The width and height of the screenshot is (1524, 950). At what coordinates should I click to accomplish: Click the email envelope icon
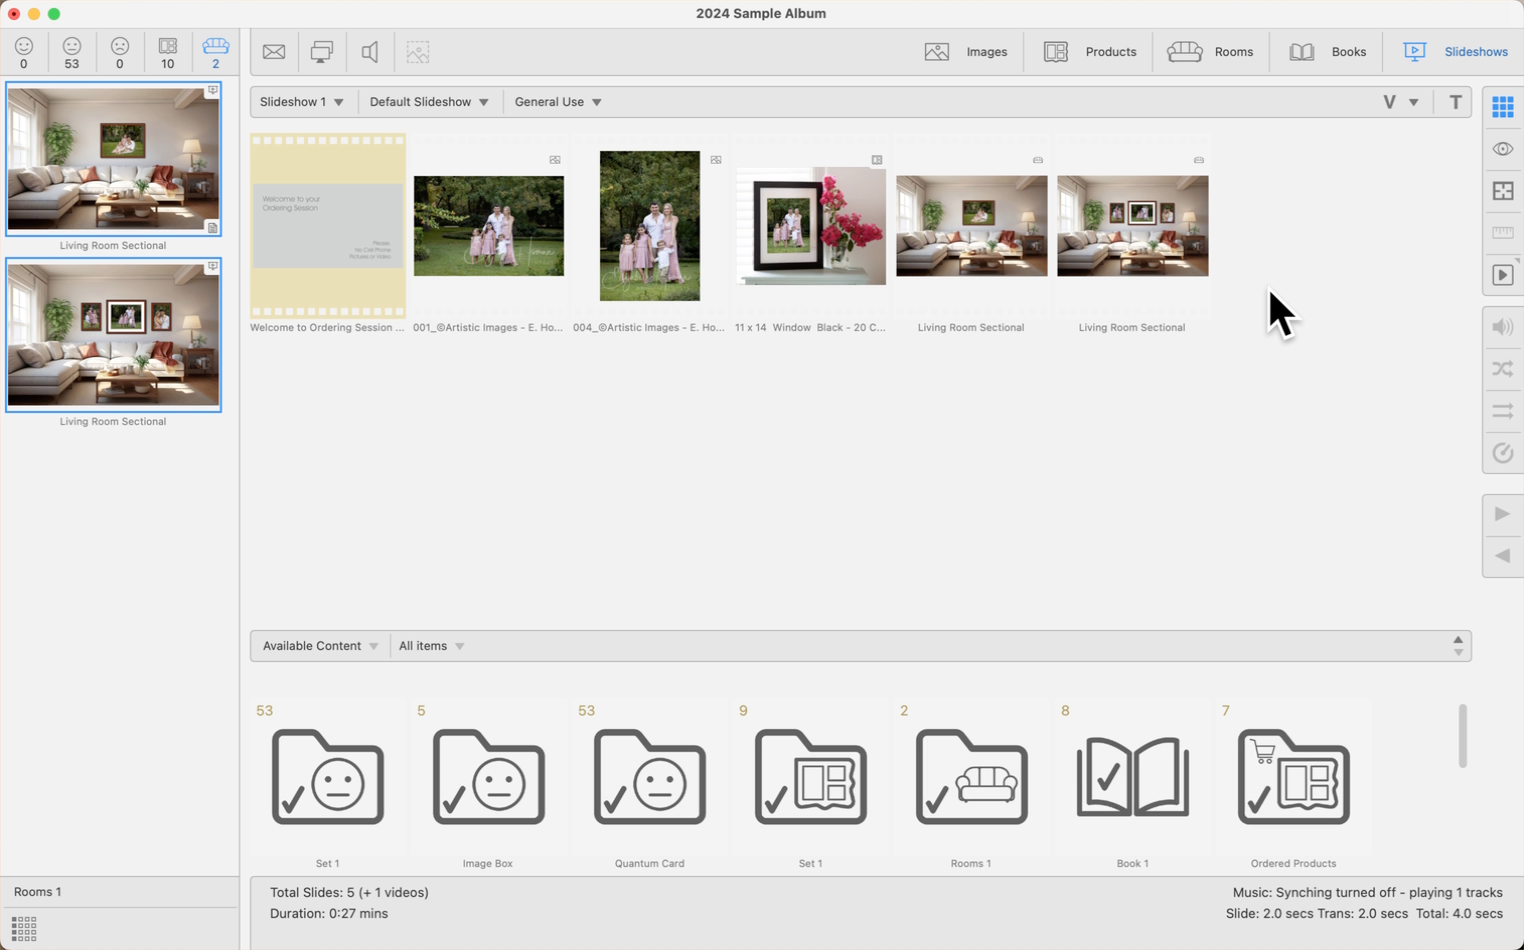[x=274, y=52]
